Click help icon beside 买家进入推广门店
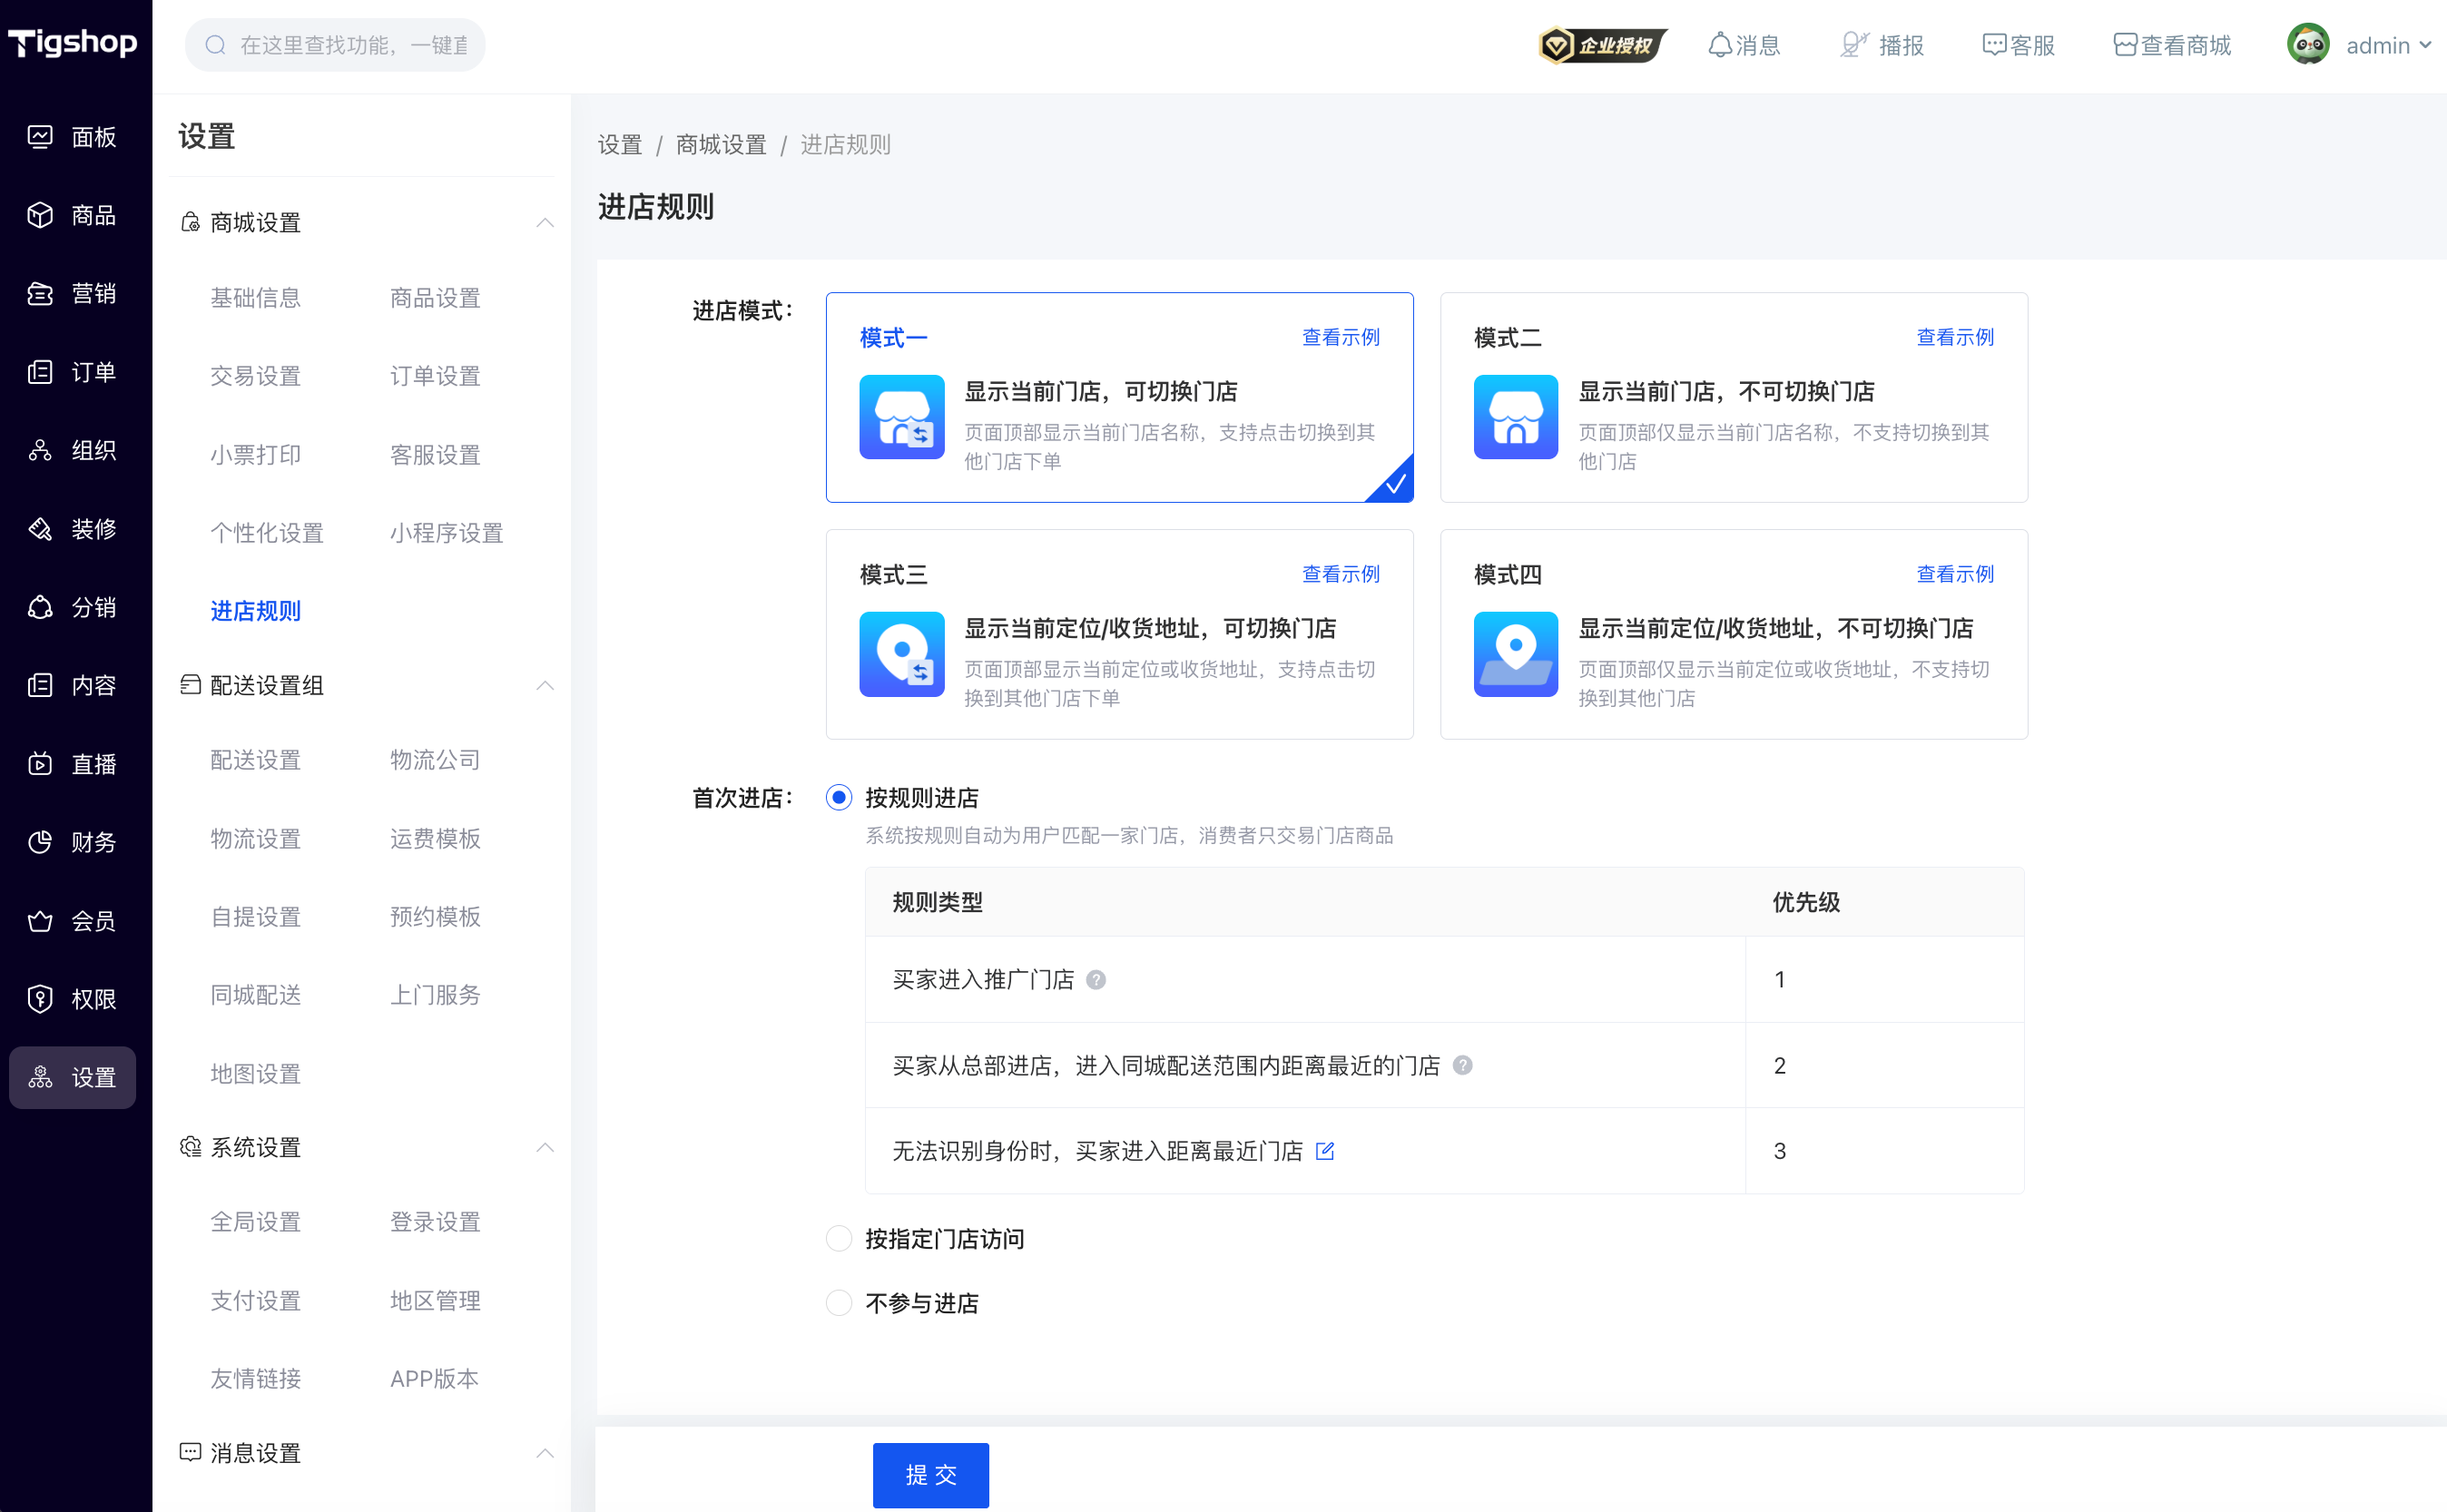2447x1512 pixels. click(x=1096, y=980)
